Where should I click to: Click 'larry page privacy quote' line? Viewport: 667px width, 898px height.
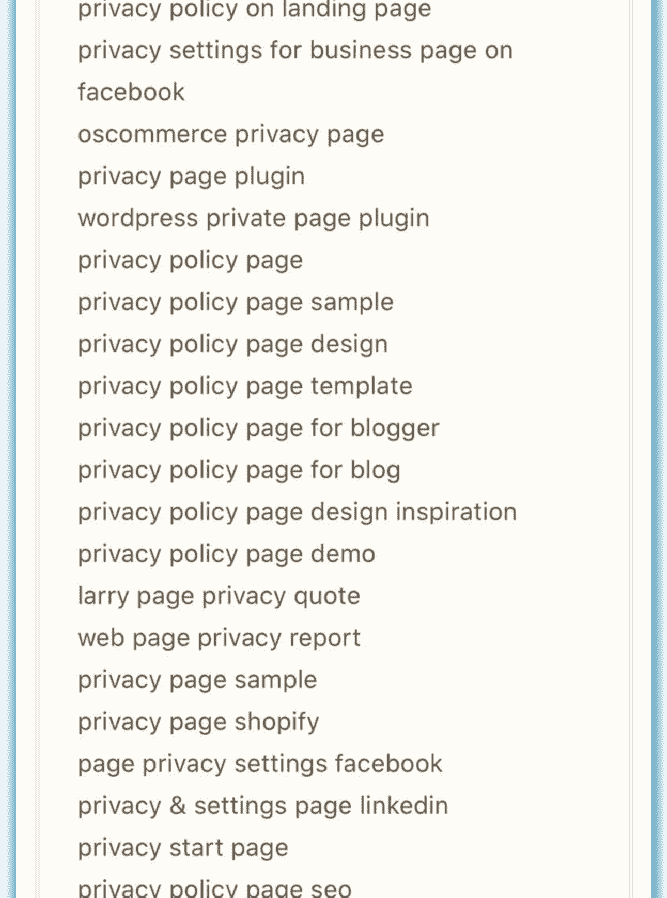(219, 596)
